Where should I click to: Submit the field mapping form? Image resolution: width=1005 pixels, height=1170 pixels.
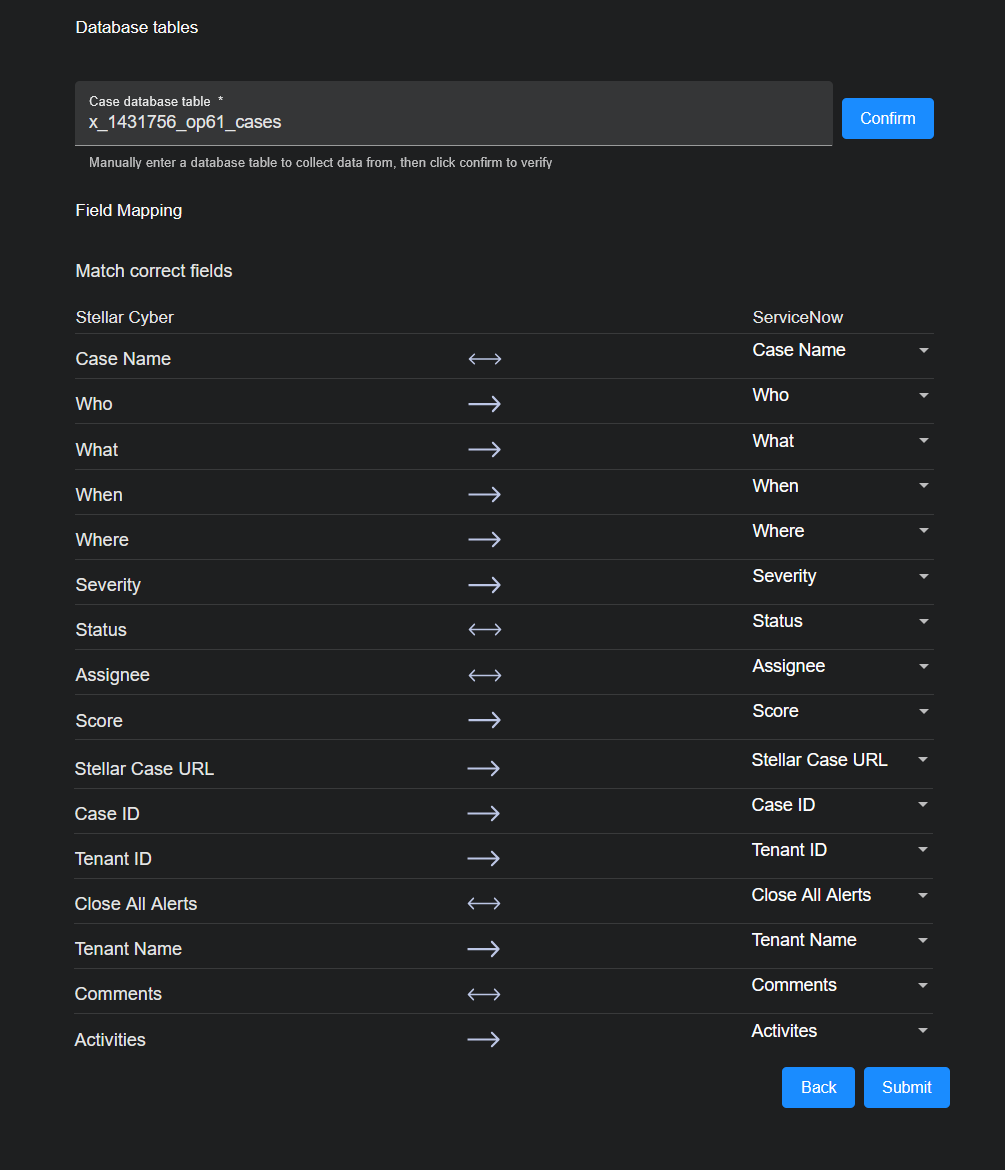906,1087
